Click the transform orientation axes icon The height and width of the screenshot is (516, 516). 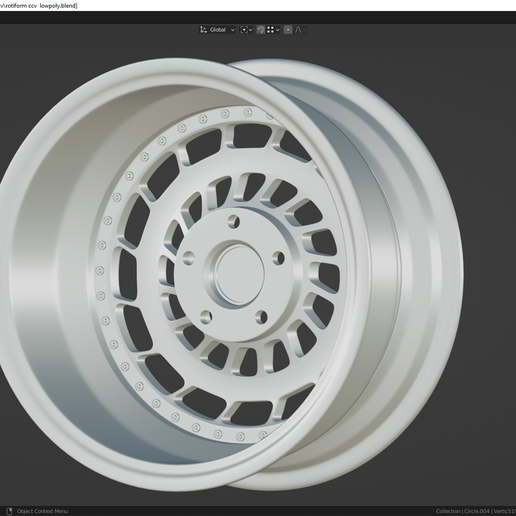pos(203,30)
